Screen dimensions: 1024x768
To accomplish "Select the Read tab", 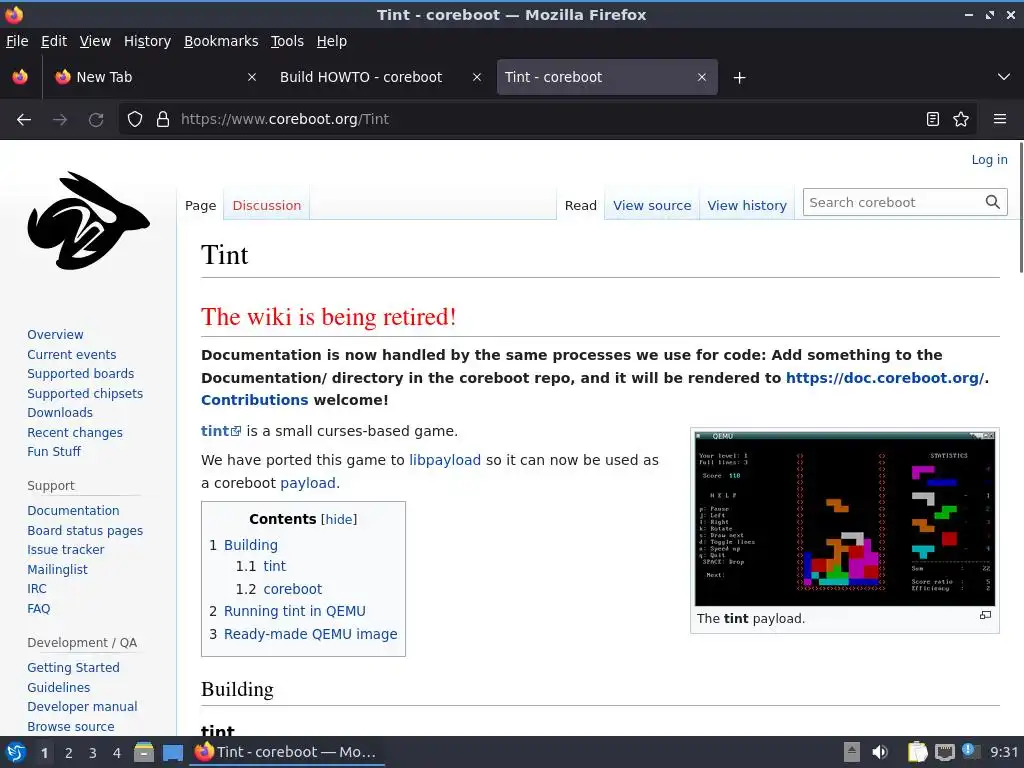I will (x=581, y=205).
